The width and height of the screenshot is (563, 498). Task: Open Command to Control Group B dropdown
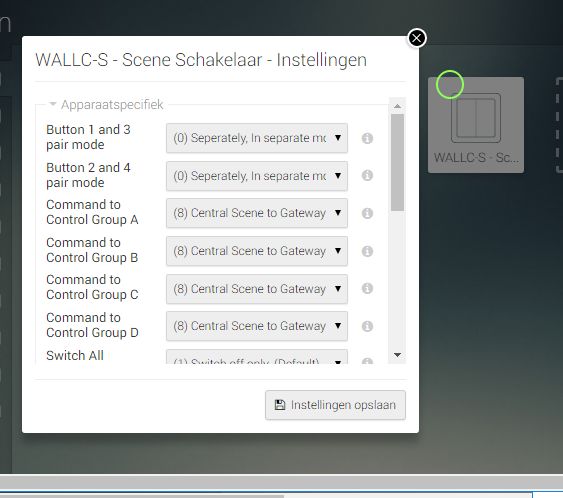tap(257, 251)
